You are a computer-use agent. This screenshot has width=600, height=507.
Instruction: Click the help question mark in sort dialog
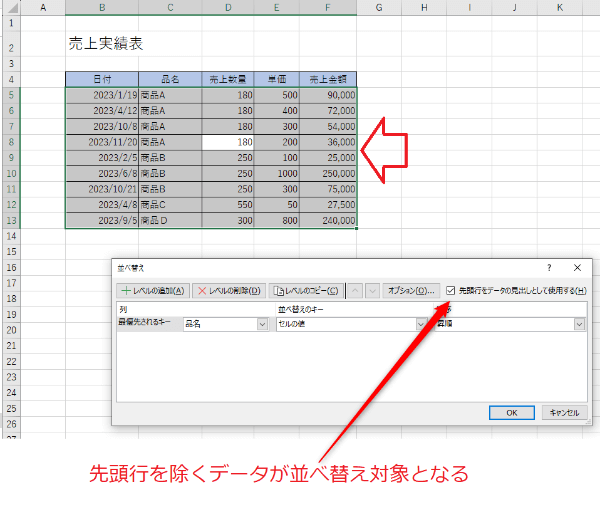tap(549, 268)
